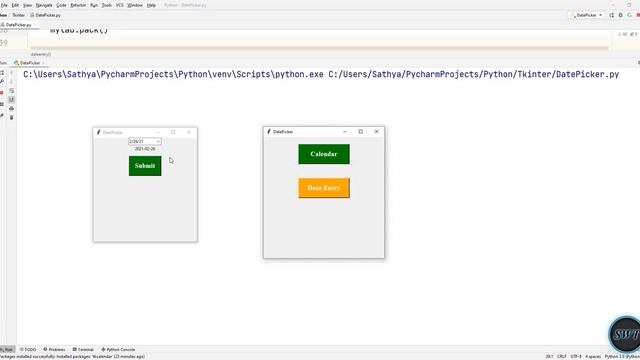Open the VCS menu
Viewport: 640px width, 360px height.
(120, 5)
